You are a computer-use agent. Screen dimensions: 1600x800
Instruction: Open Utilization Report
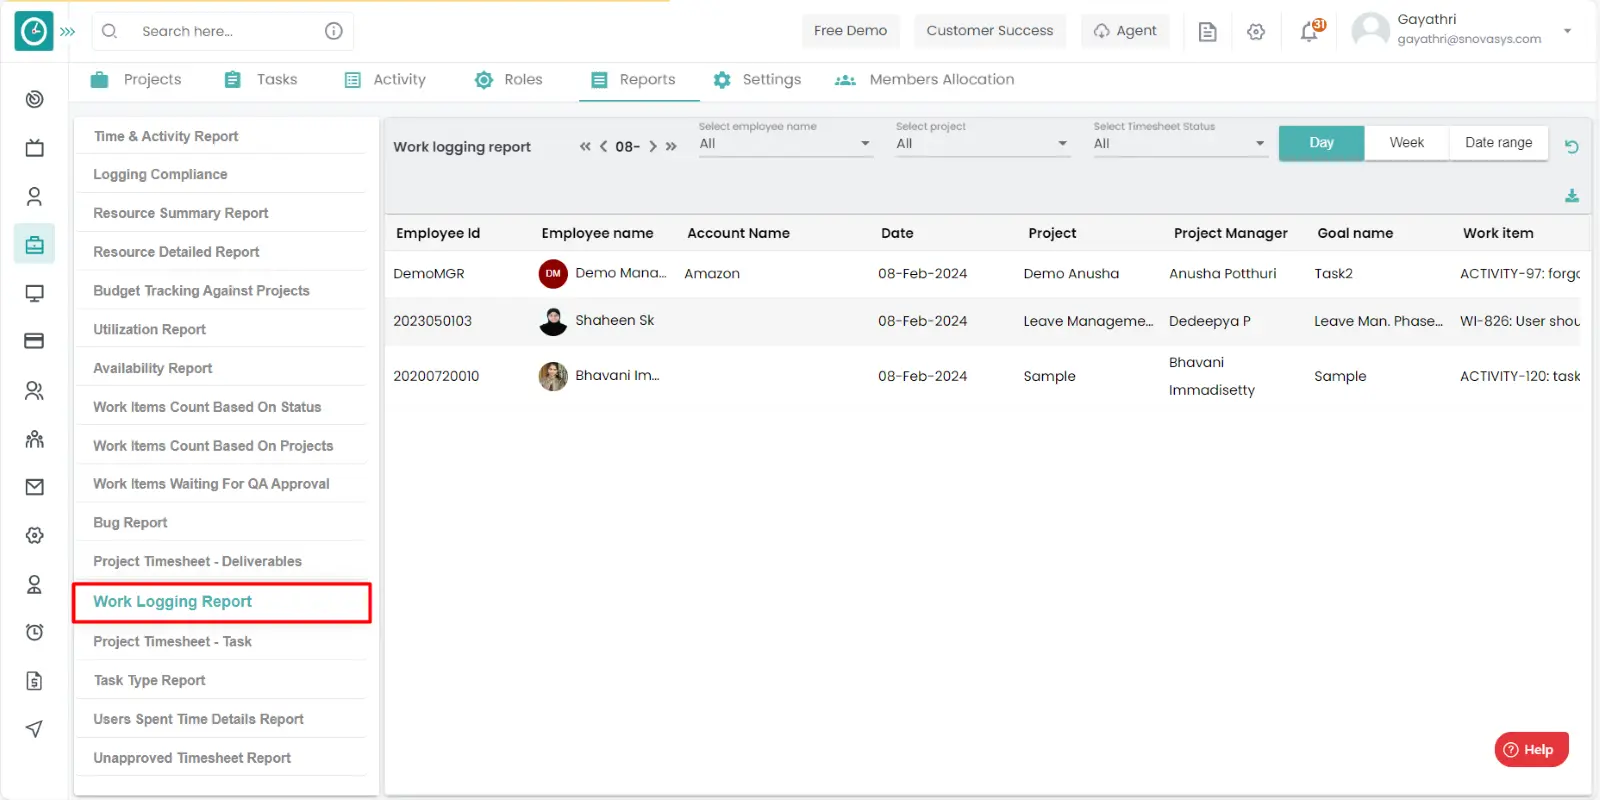149,329
